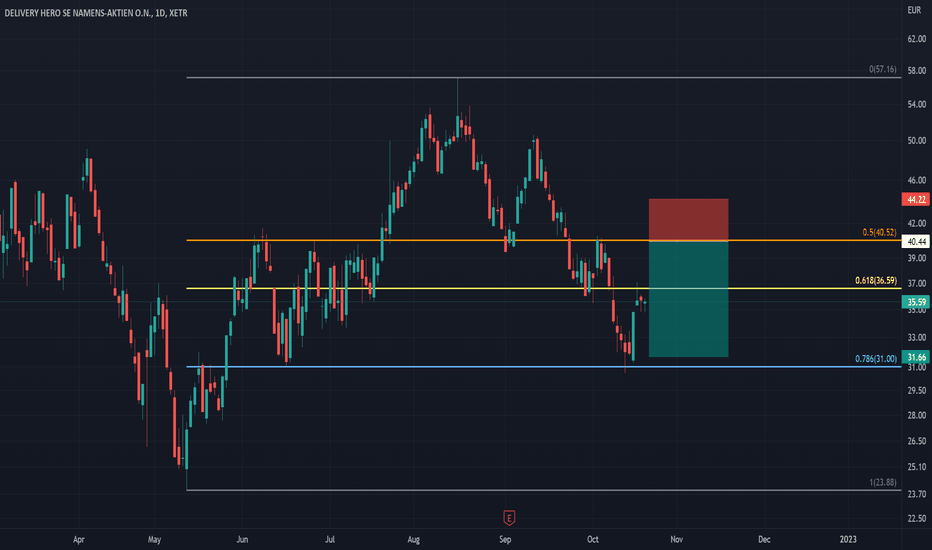Click the Dec label on time axis
The width and height of the screenshot is (932, 550).
(x=764, y=539)
